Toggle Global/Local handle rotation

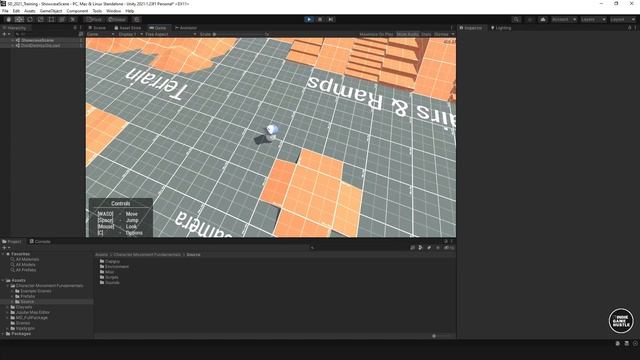pyautogui.click(x=117, y=19)
